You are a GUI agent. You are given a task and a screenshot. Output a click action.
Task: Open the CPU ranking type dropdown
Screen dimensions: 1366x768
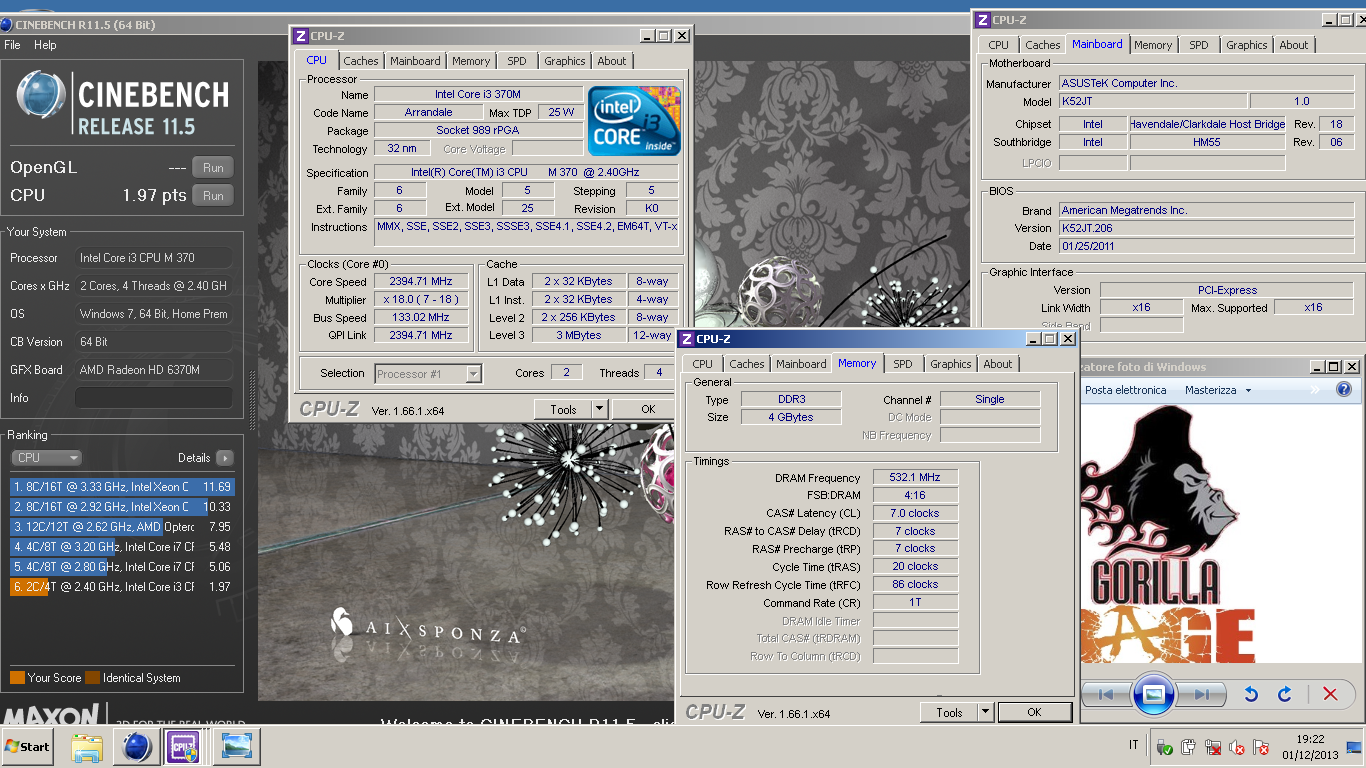coord(46,458)
